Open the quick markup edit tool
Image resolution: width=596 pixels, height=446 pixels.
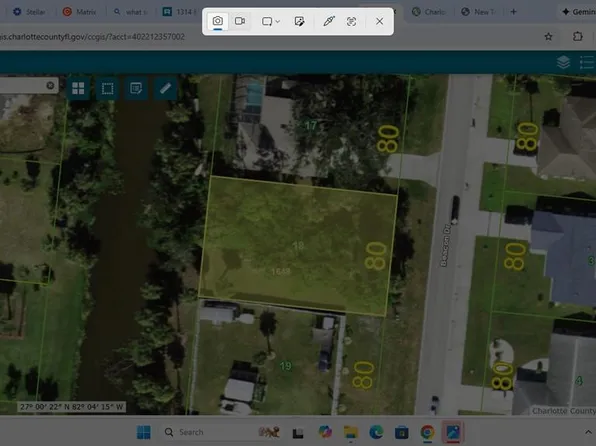(299, 21)
